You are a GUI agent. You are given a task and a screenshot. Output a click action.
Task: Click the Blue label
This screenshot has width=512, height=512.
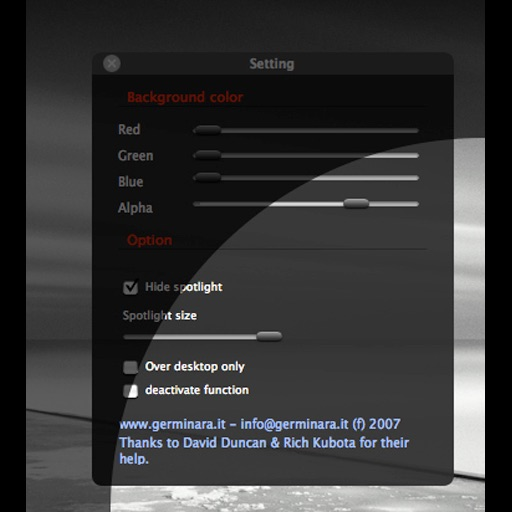click(131, 182)
